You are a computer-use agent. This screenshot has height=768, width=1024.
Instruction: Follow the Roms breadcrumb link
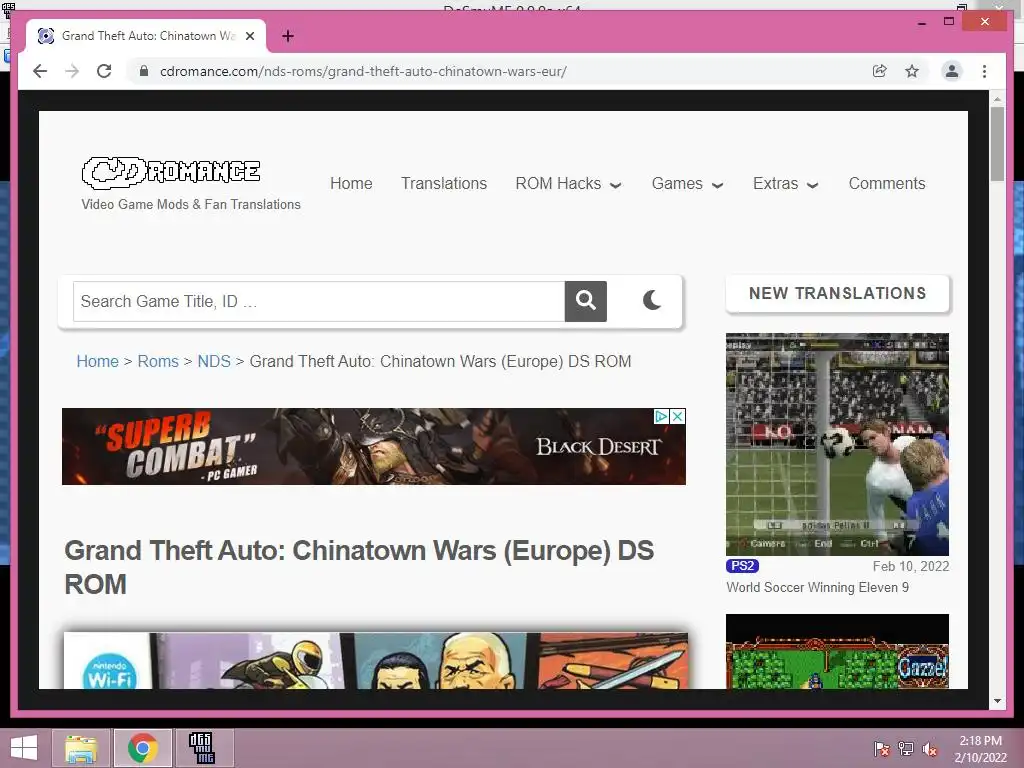point(158,361)
